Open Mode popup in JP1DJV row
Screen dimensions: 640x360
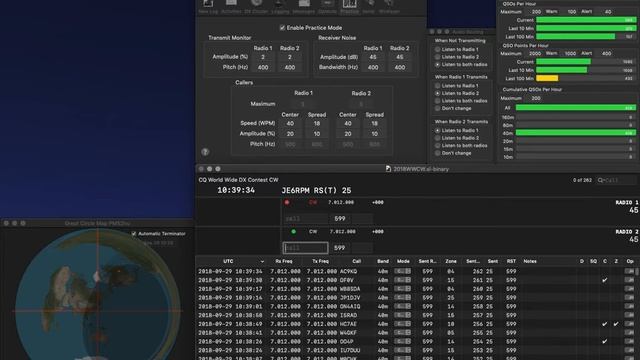coord(402,298)
